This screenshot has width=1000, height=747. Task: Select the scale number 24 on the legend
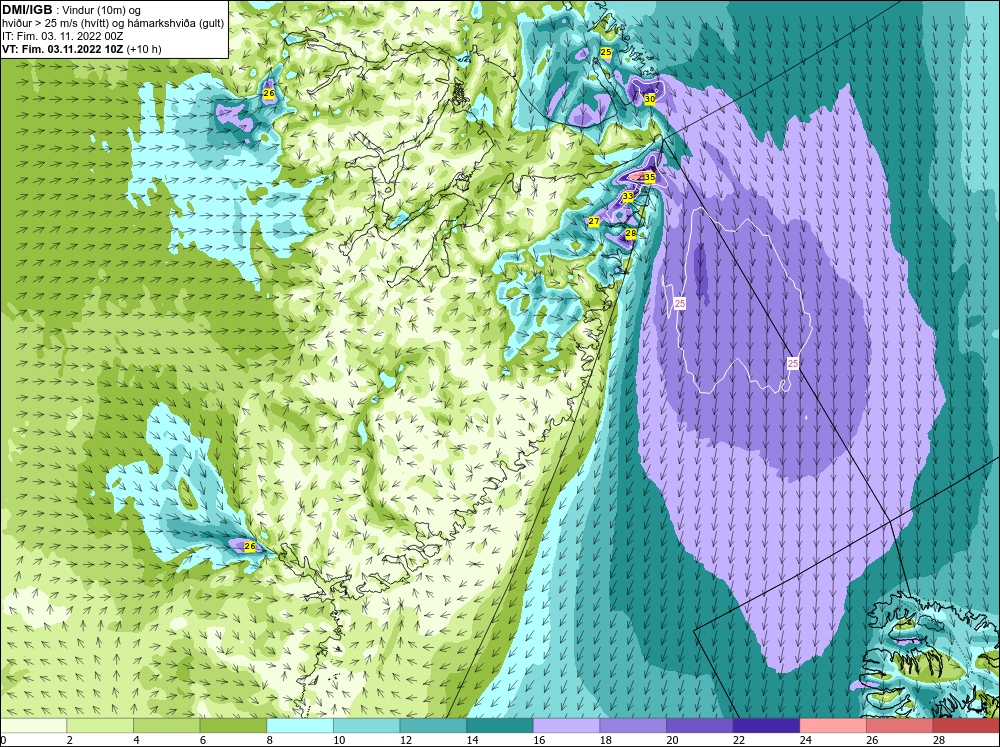coord(806,740)
